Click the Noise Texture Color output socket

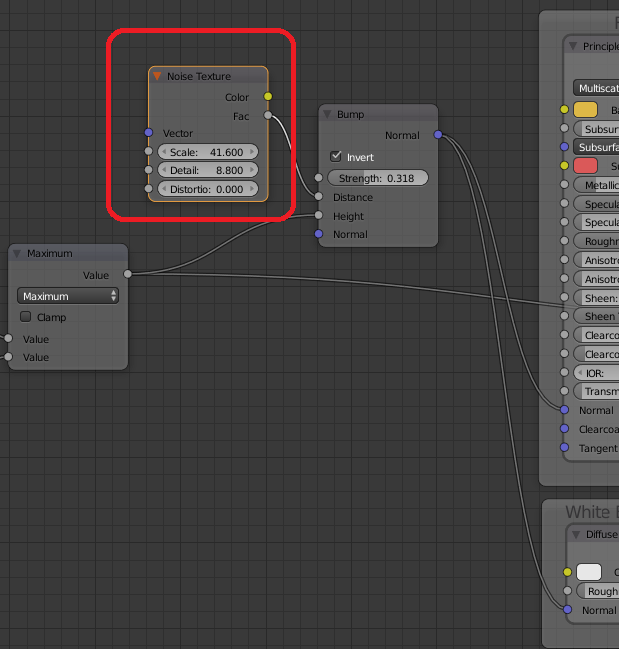click(268, 96)
